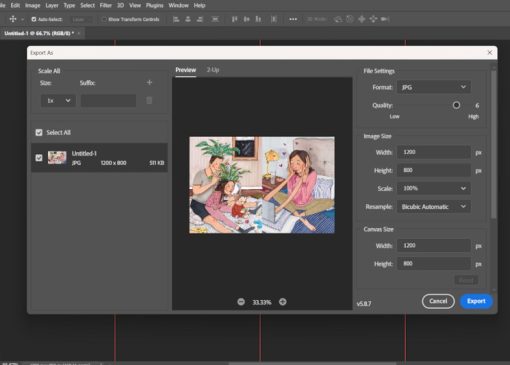
Task: Add a new scale size with plus icon
Action: [149, 82]
